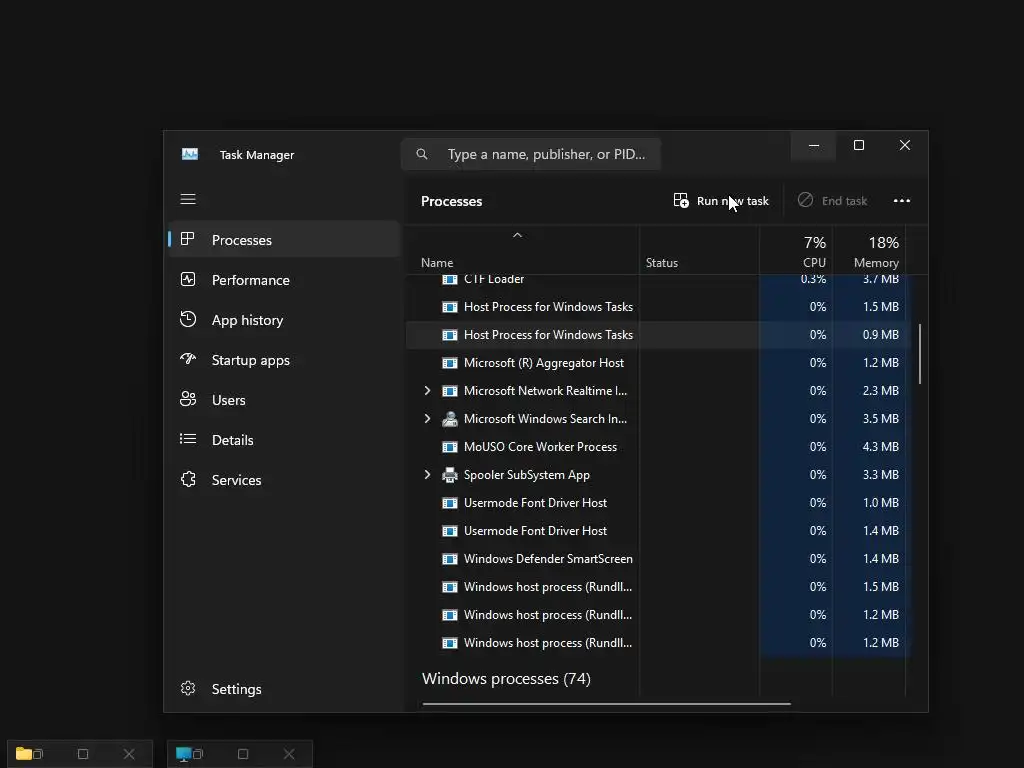This screenshot has width=1024, height=768.
Task: Close the minimized folder window at bottom
Action: click(x=129, y=754)
